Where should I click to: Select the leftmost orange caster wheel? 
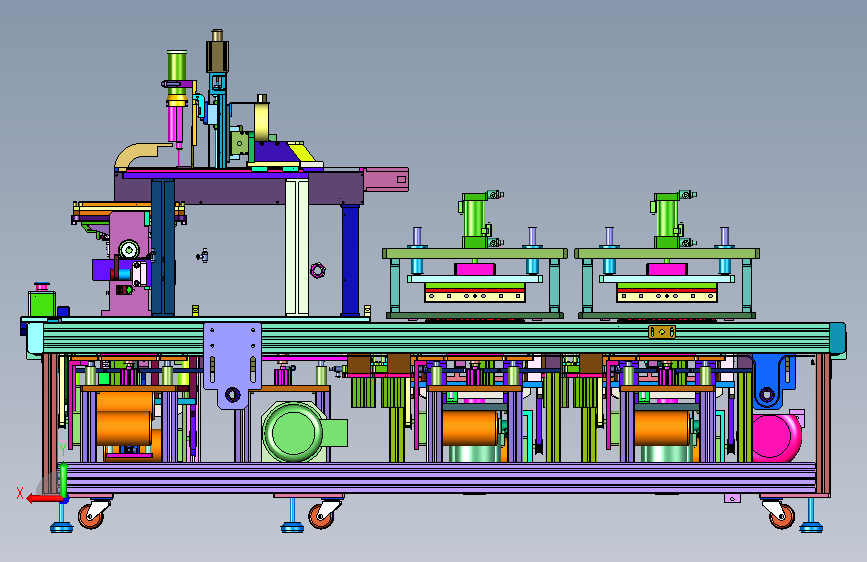click(x=90, y=517)
